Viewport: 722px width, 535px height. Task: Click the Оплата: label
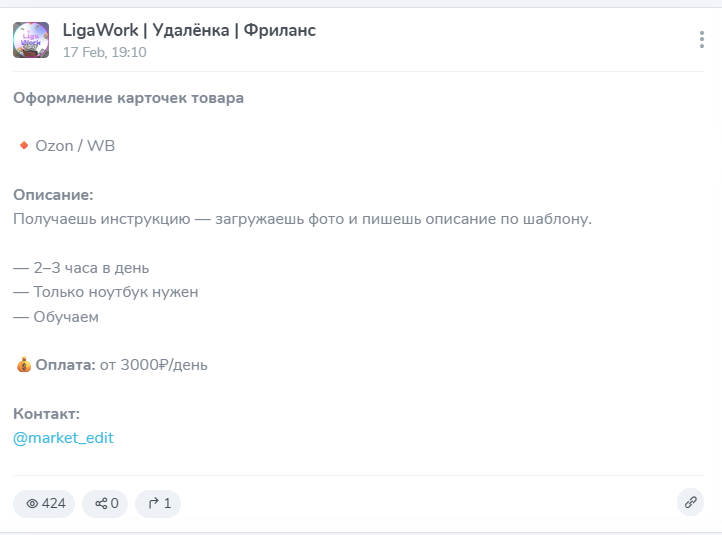point(65,365)
